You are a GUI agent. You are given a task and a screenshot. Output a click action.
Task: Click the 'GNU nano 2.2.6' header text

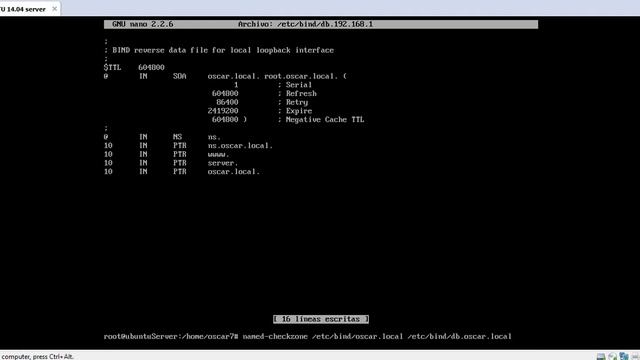[142, 24]
